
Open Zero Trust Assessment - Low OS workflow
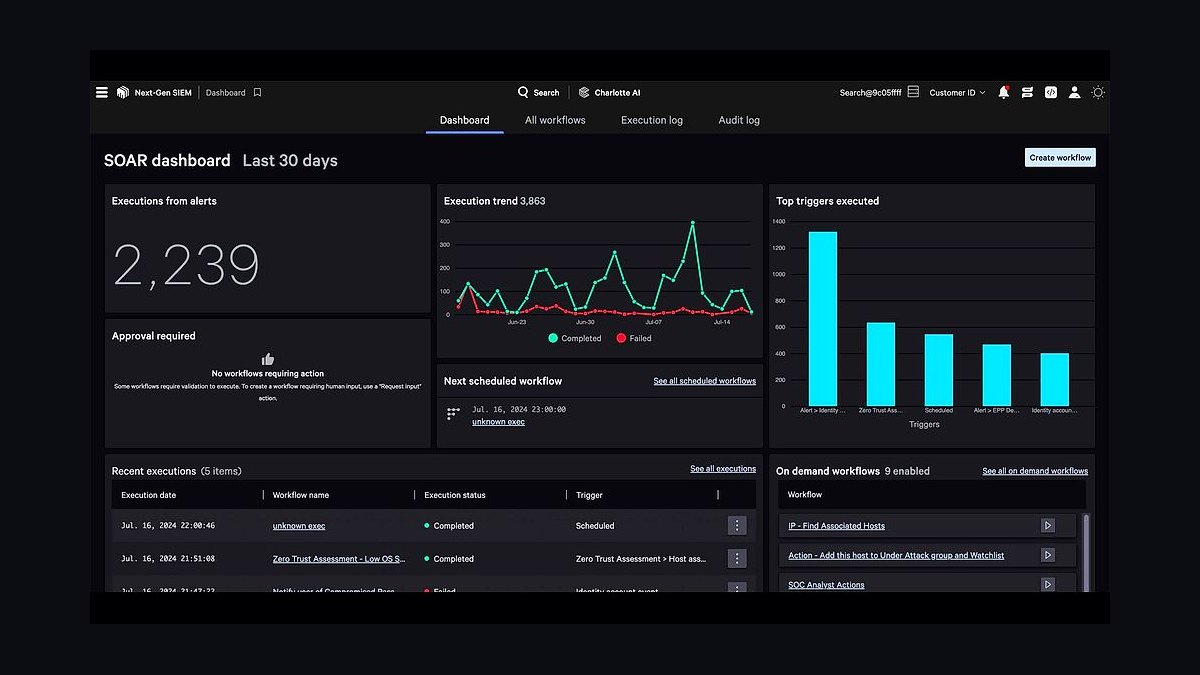pos(339,559)
